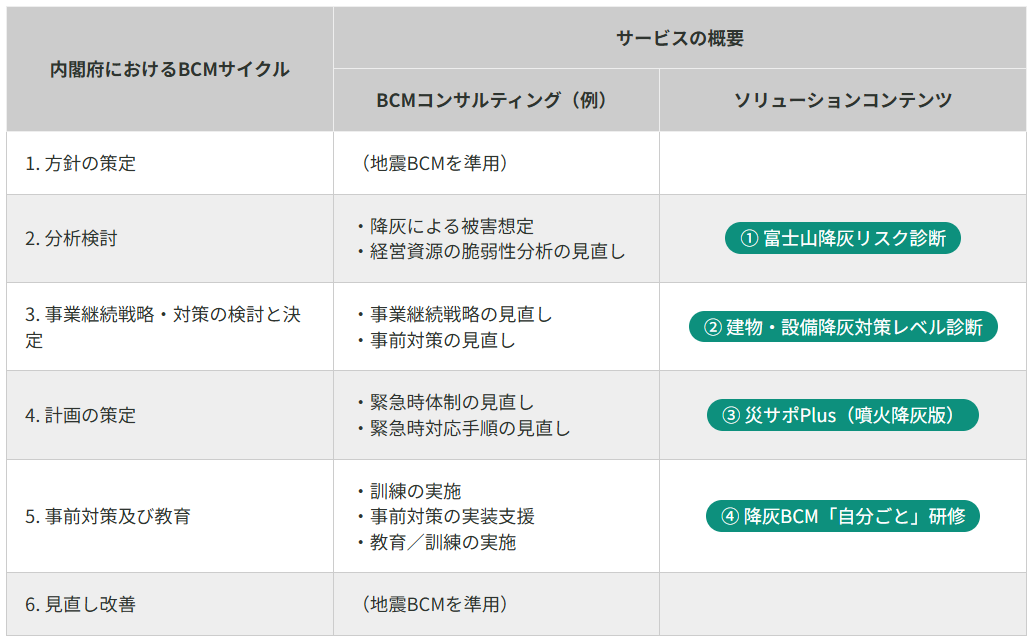1034x643 pixels.
Task: Click the 6. 見直し改善 row label
Action: tap(81, 604)
